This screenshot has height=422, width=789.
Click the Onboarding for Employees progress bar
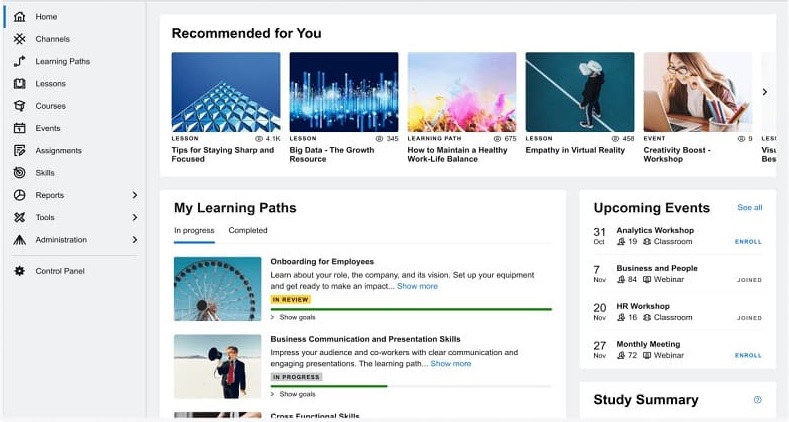click(x=411, y=309)
